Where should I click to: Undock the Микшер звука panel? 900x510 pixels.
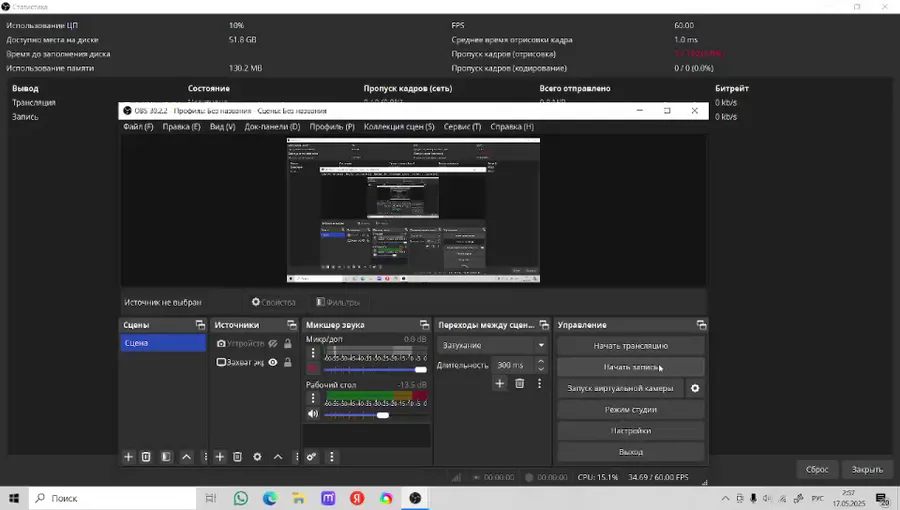[424, 325]
